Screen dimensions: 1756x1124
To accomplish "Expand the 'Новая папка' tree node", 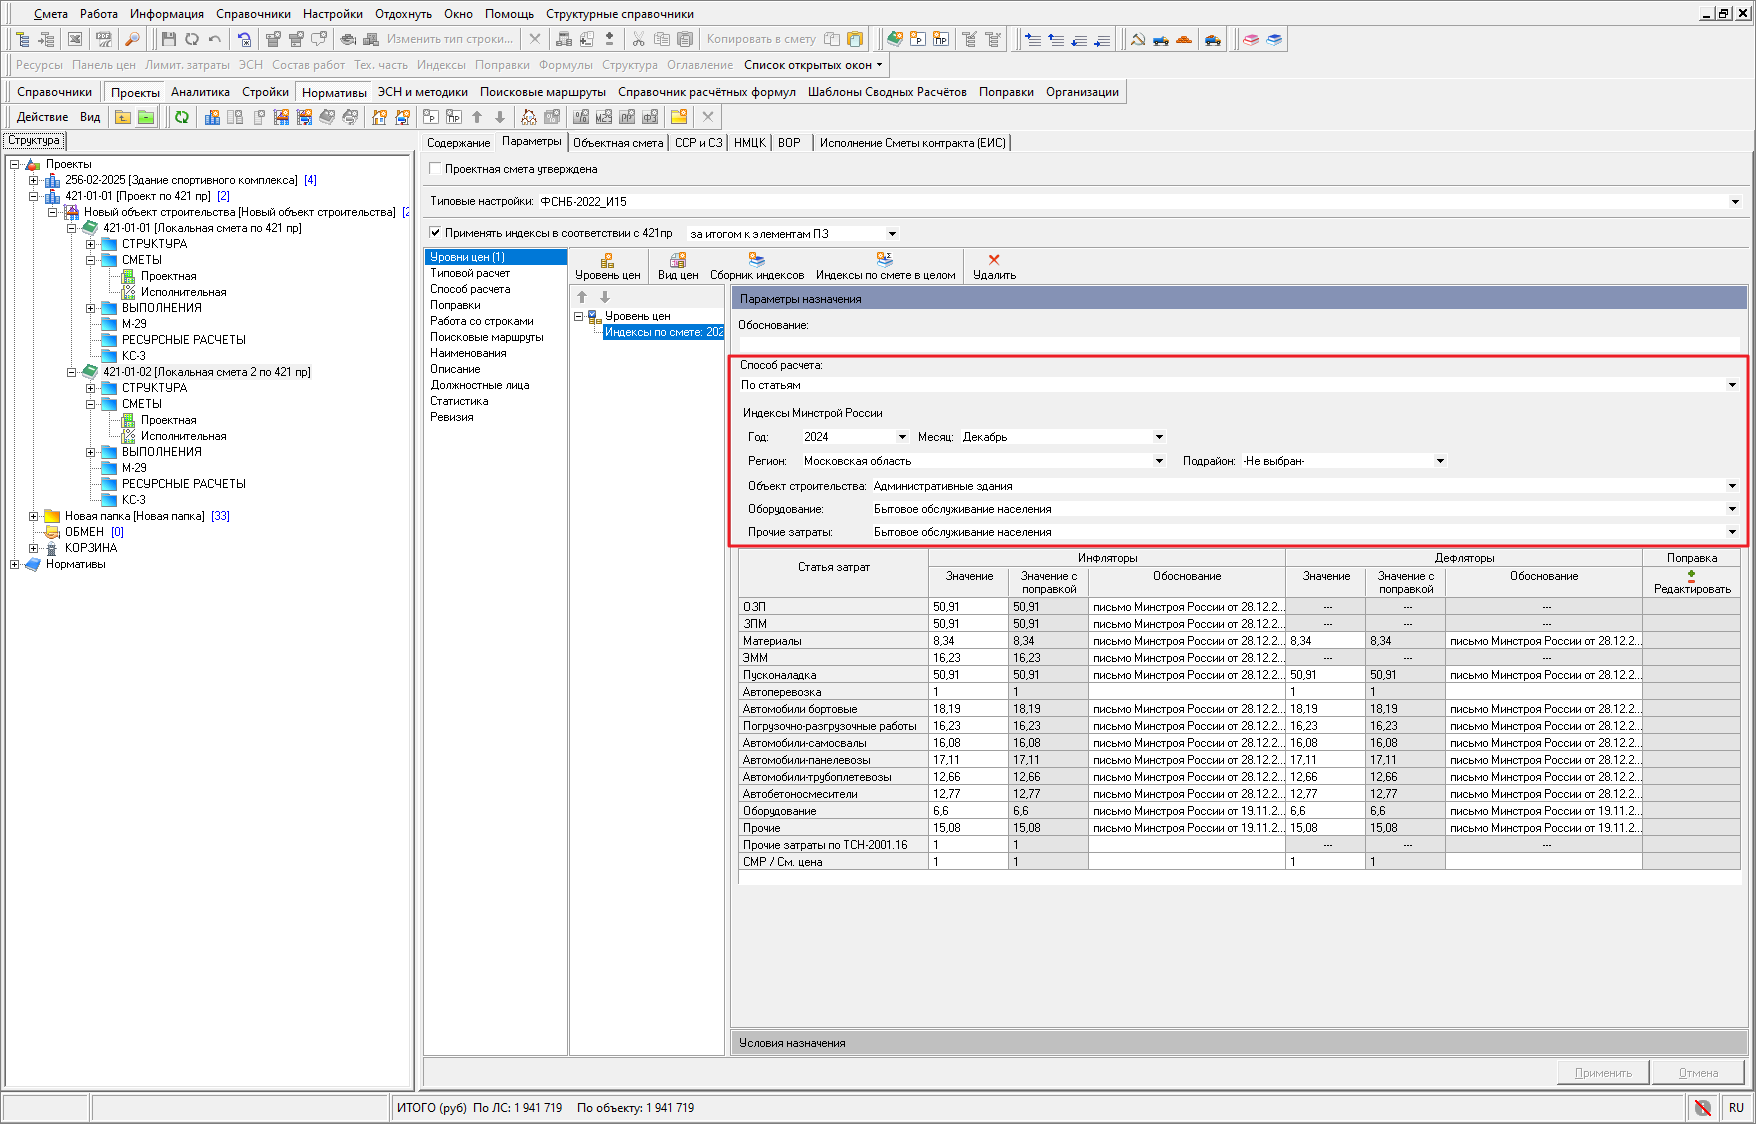I will pyautogui.click(x=33, y=516).
